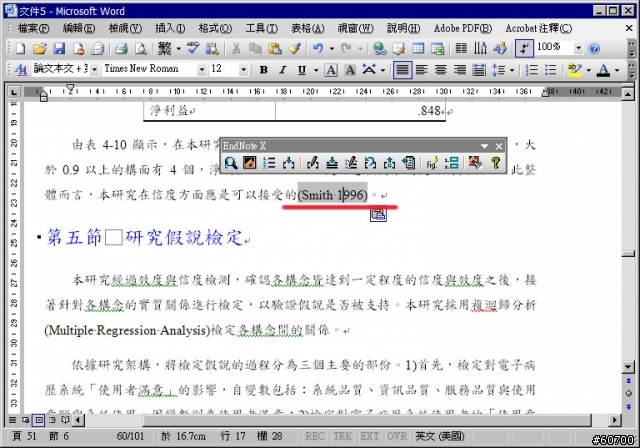Click the Paste Options smart tag
The width and height of the screenshot is (640, 448).
coord(378,214)
